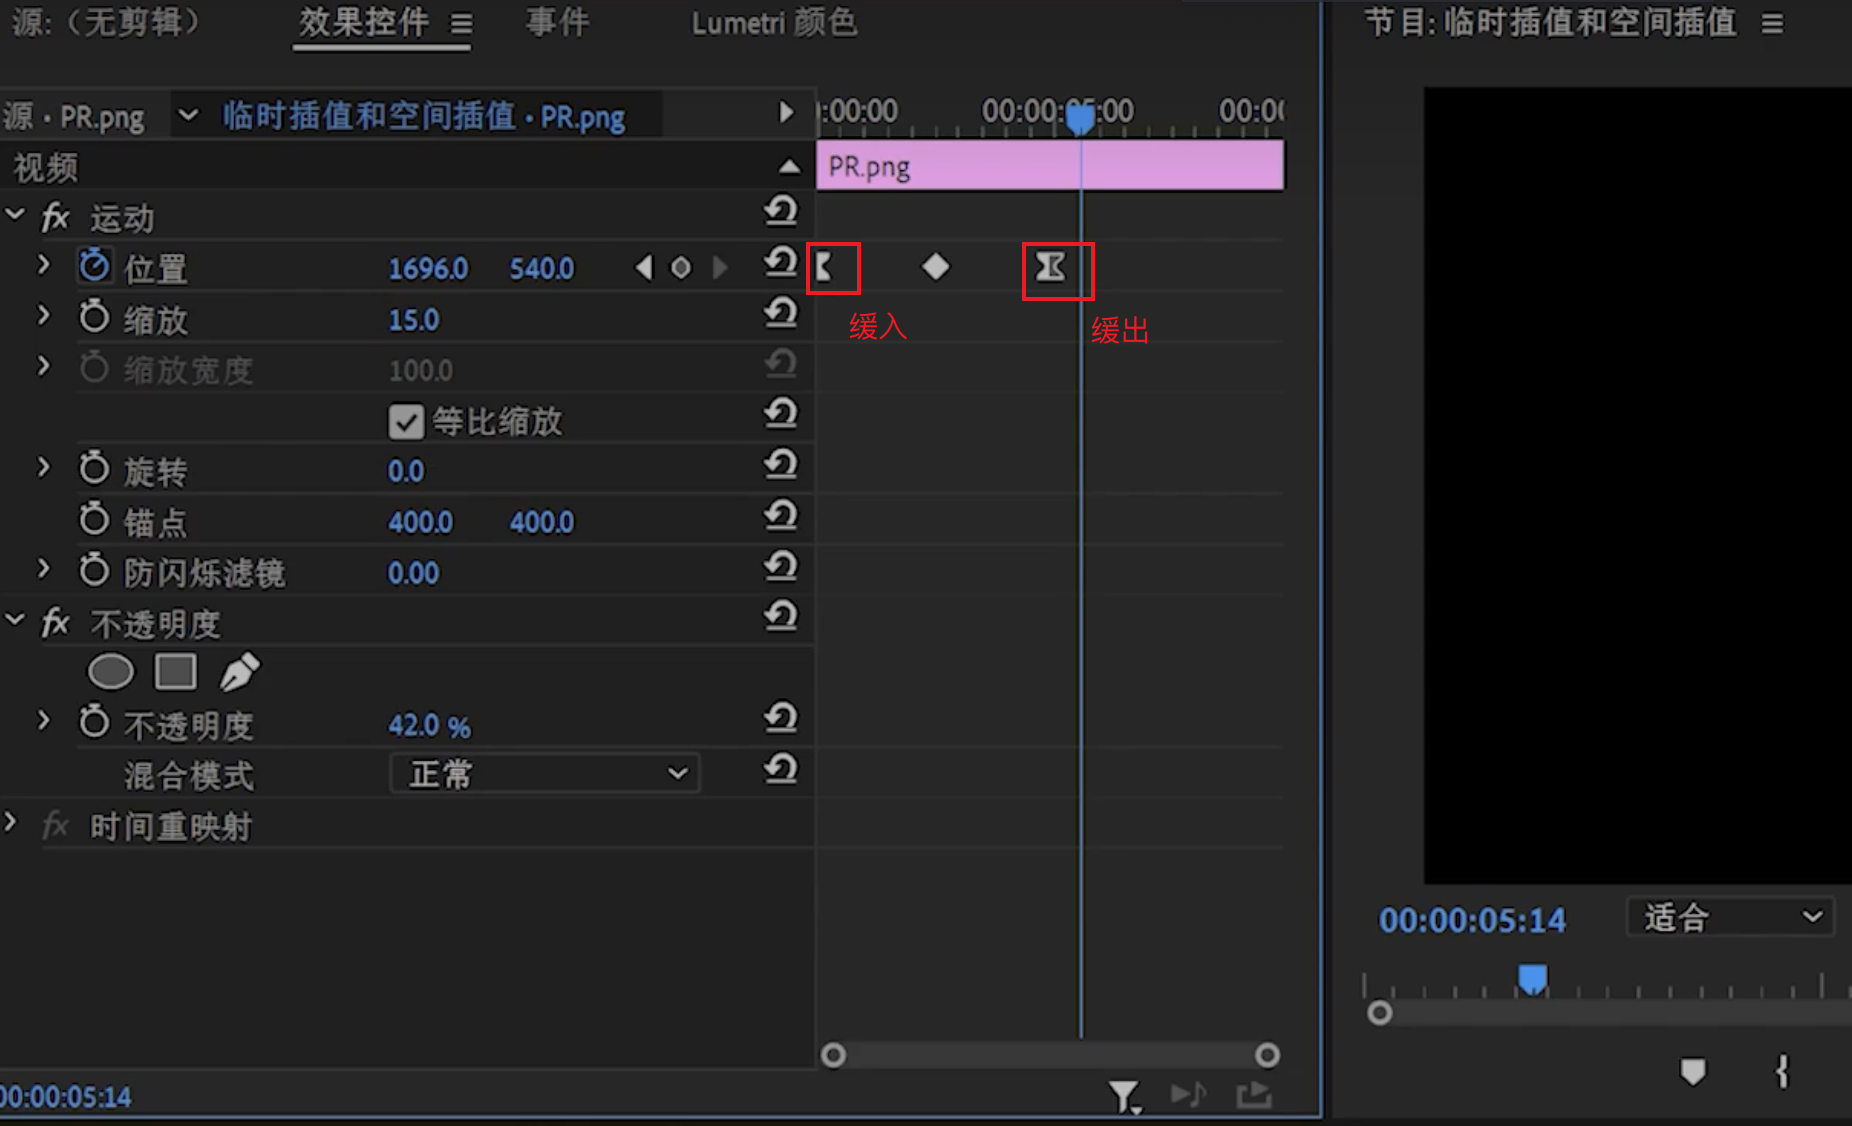Select the middle diamond 位置 keyframe
Image resolution: width=1852 pixels, height=1126 pixels.
[x=936, y=267]
